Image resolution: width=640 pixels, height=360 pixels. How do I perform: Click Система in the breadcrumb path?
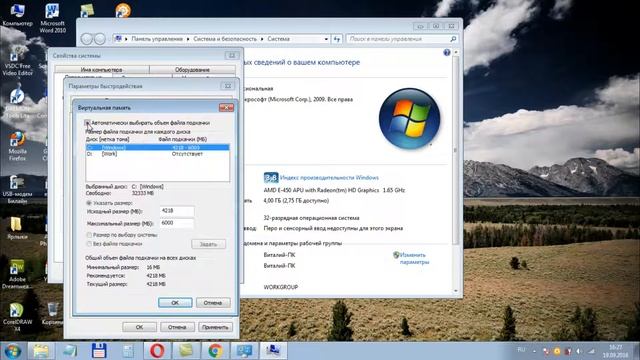pyautogui.click(x=278, y=39)
